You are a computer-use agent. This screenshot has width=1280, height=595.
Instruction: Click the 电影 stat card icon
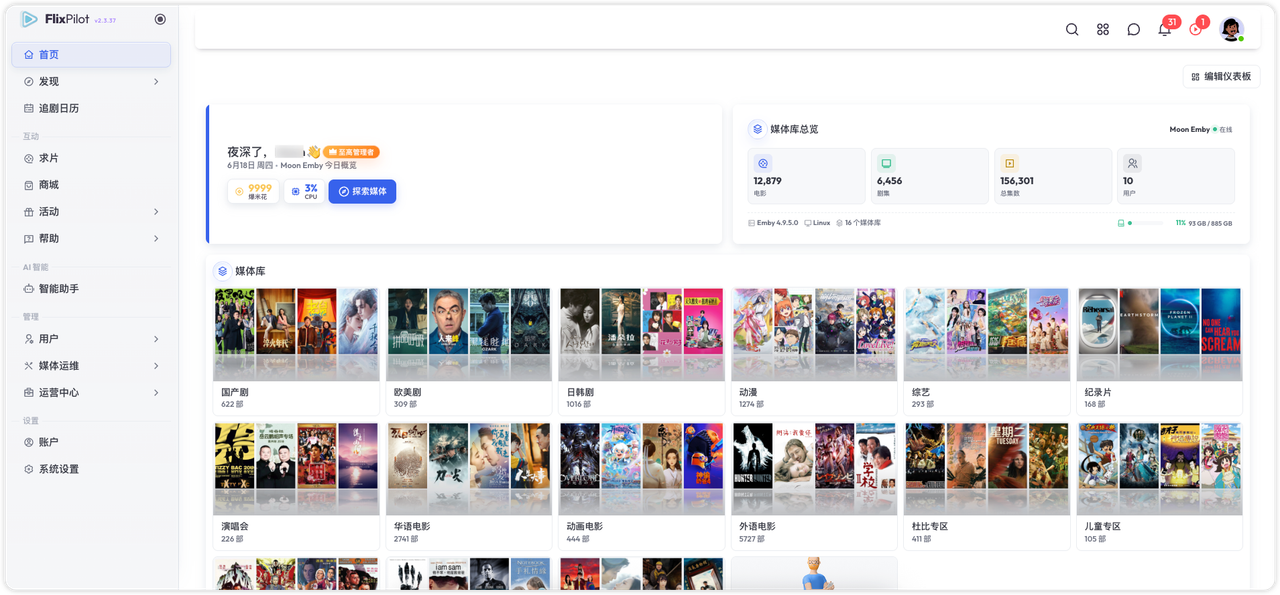tap(763, 163)
